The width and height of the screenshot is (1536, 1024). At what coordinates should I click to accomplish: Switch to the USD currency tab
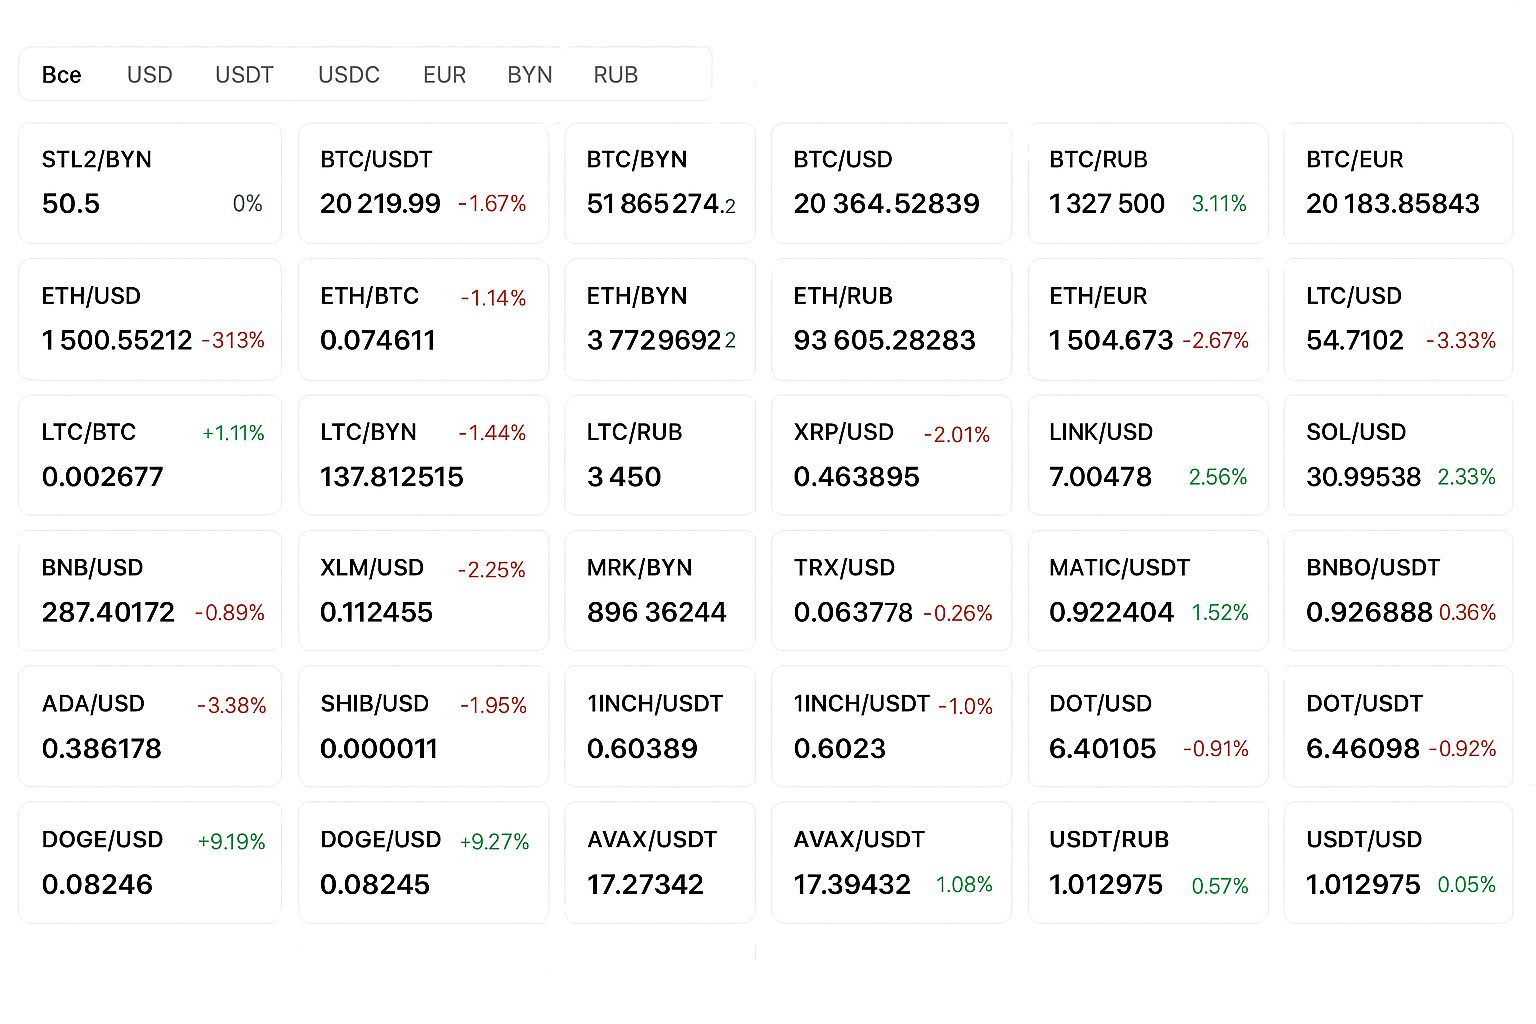click(x=149, y=75)
